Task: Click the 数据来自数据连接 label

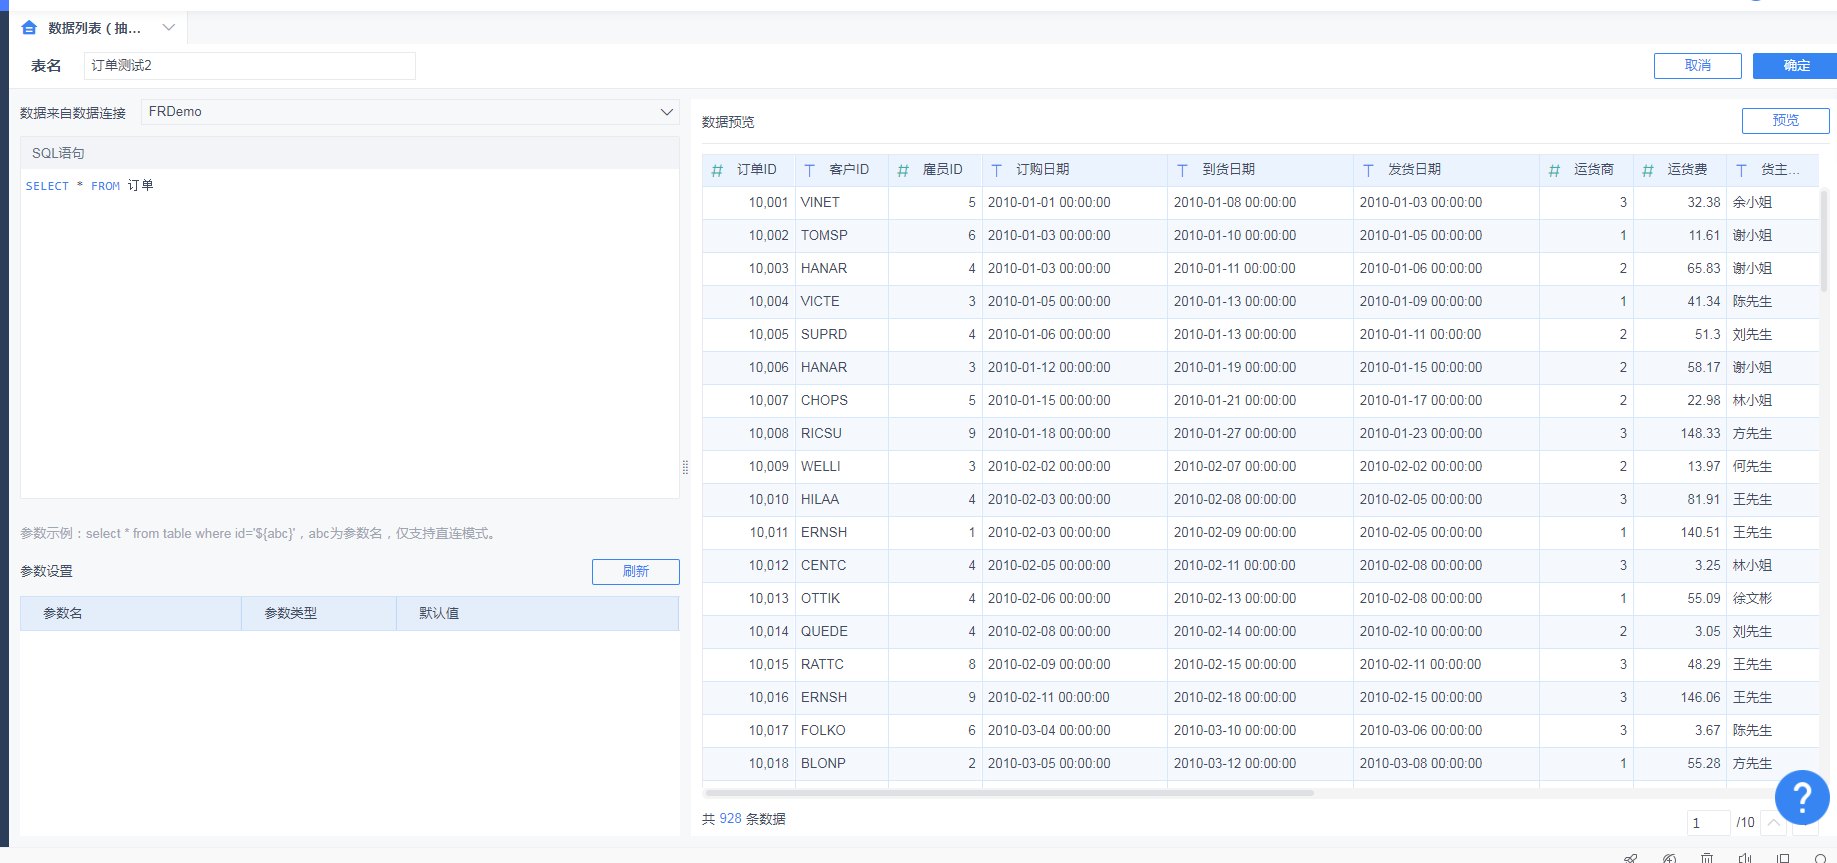Action: coord(73,113)
